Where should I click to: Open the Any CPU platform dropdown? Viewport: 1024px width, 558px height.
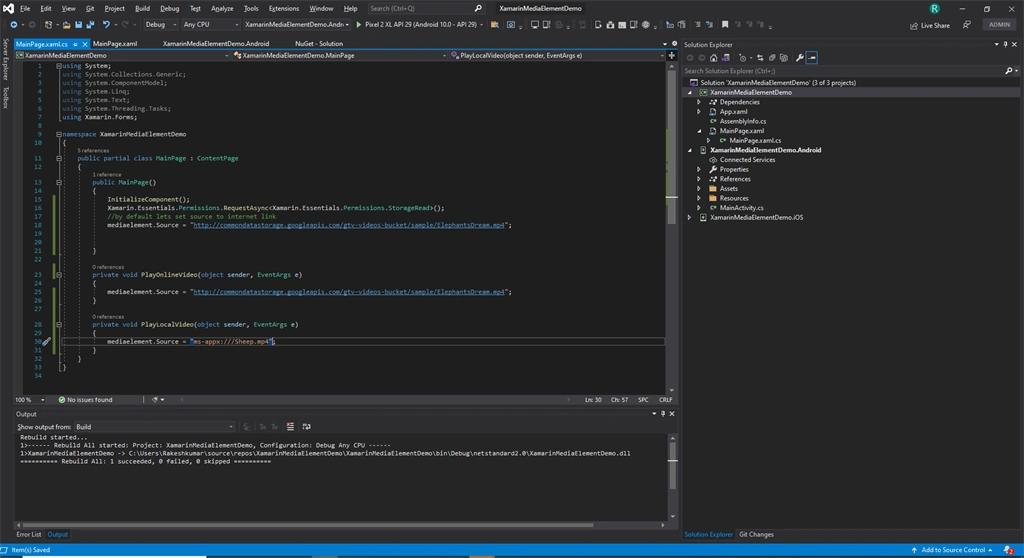(x=210, y=25)
